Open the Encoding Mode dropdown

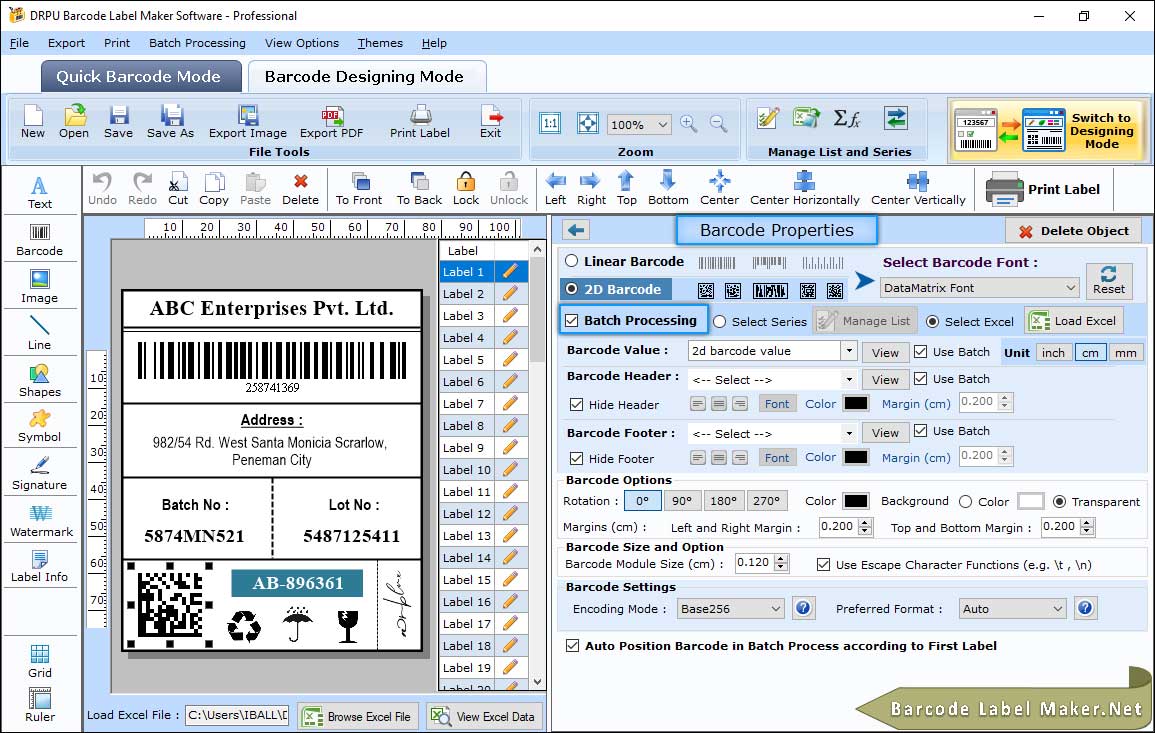[x=731, y=609]
